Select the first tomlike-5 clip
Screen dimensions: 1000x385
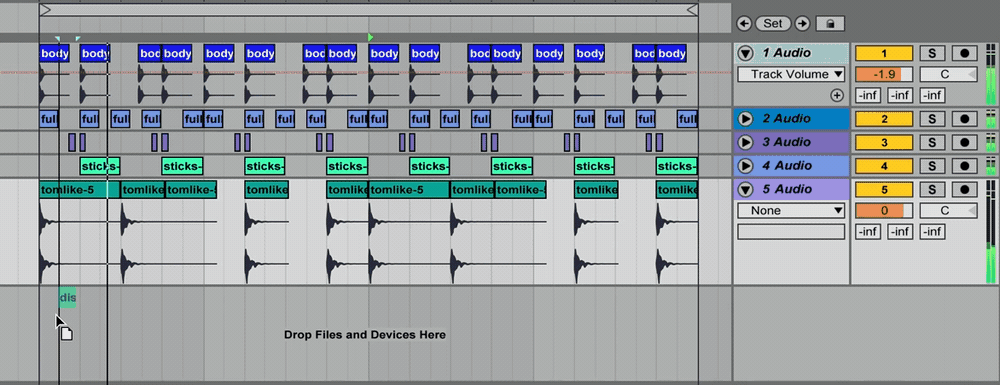tap(80, 189)
